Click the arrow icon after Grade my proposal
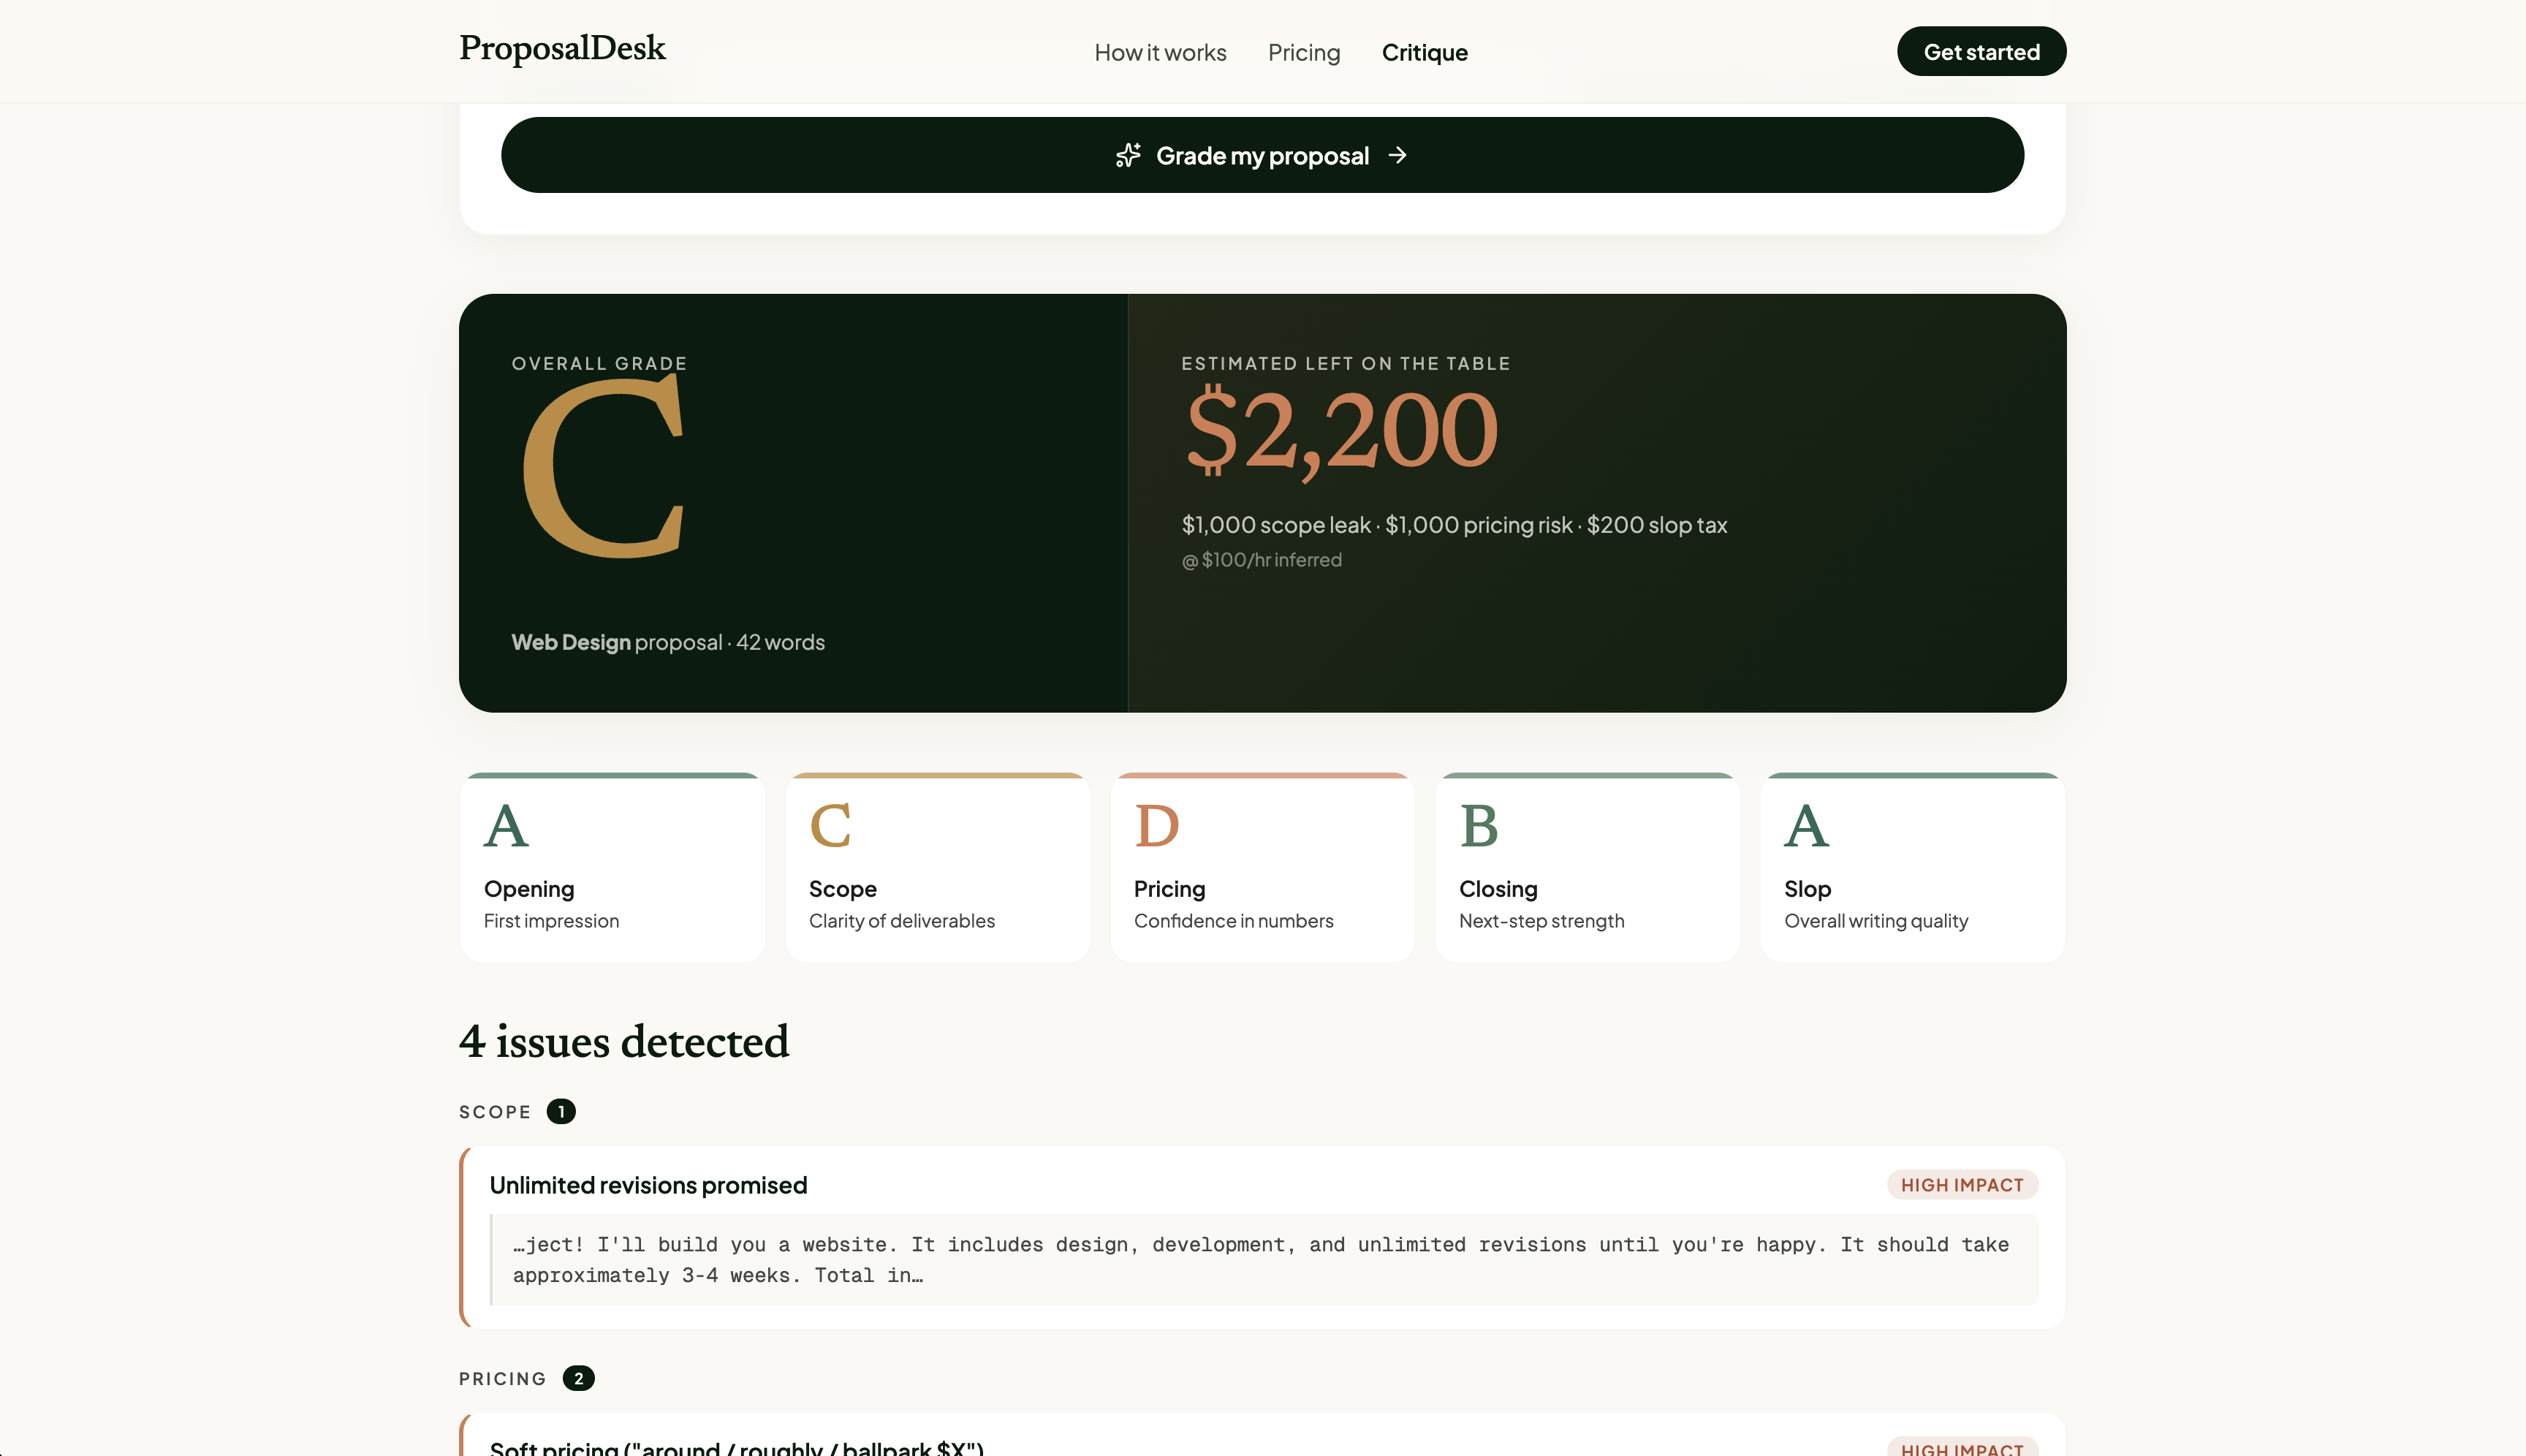The width and height of the screenshot is (2526, 1456). (x=1398, y=155)
